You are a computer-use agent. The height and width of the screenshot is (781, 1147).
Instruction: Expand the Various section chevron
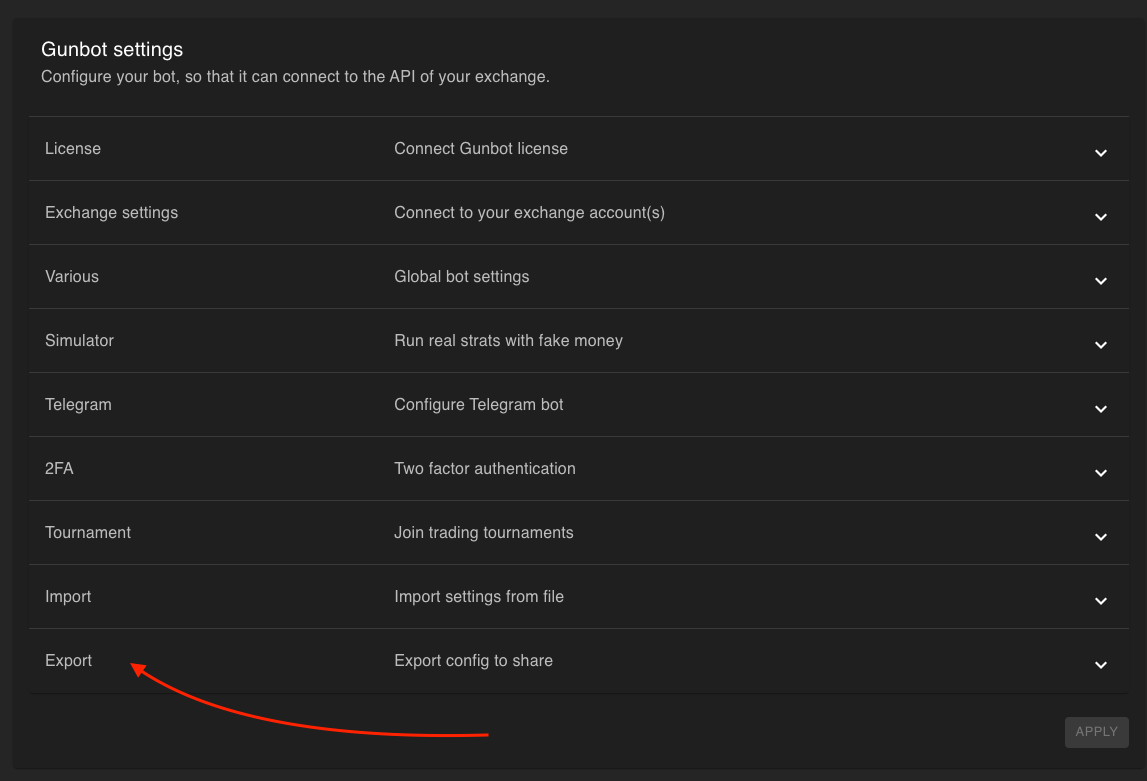pos(1100,281)
